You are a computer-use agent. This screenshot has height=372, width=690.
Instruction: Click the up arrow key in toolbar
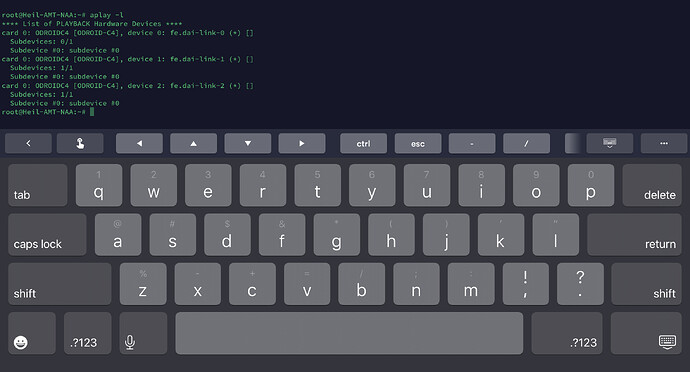[193, 144]
